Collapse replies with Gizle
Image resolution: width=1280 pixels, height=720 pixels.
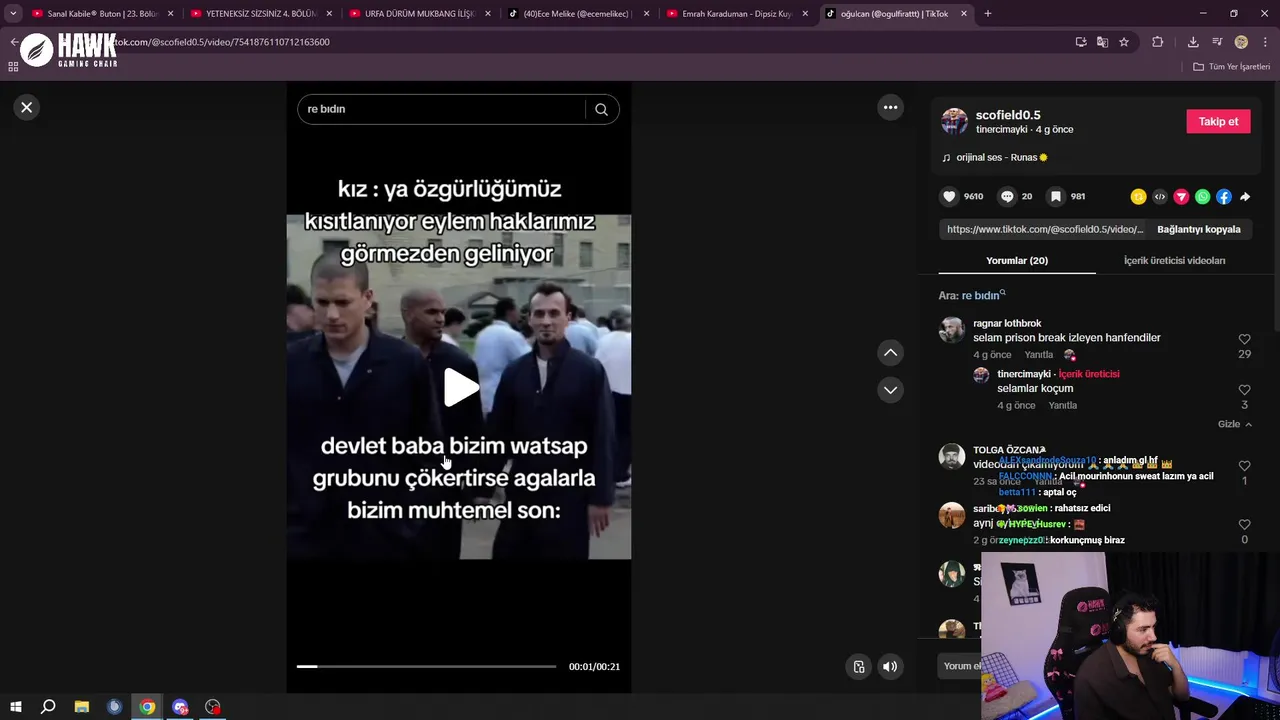(1234, 424)
